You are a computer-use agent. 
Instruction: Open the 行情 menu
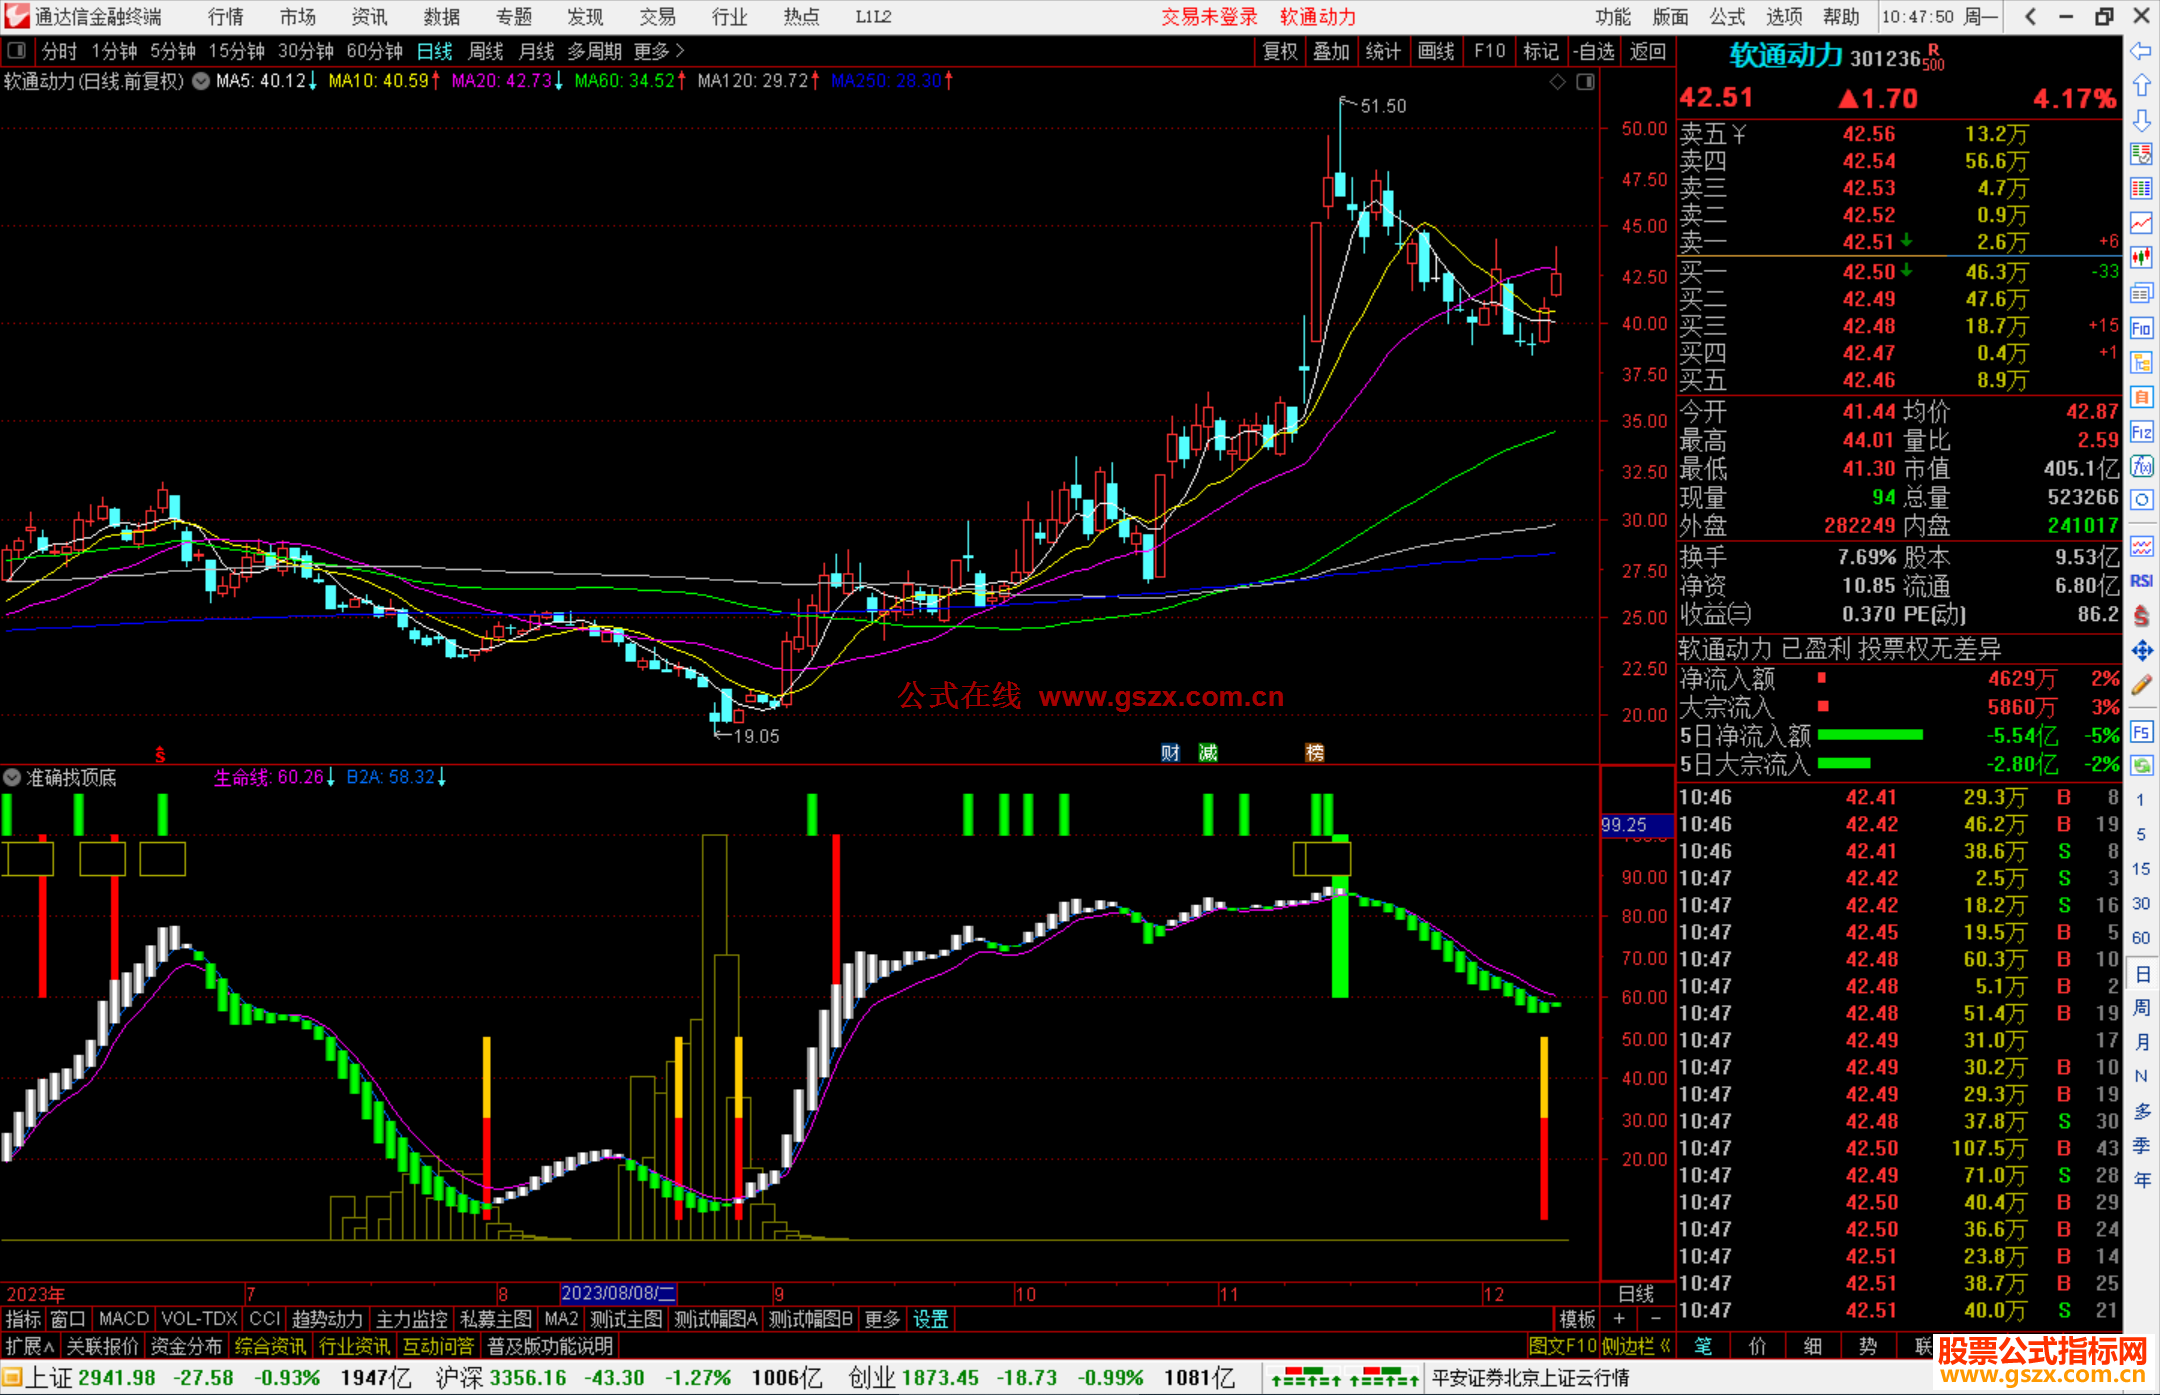225,17
